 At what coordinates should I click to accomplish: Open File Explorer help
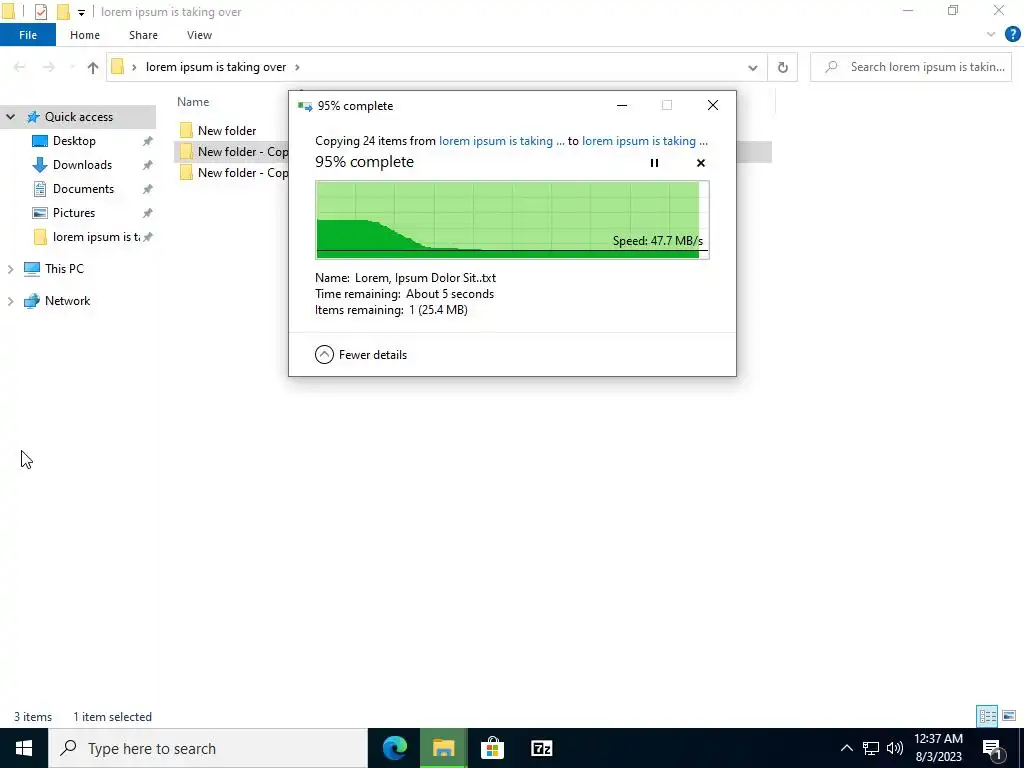coord(1012,35)
